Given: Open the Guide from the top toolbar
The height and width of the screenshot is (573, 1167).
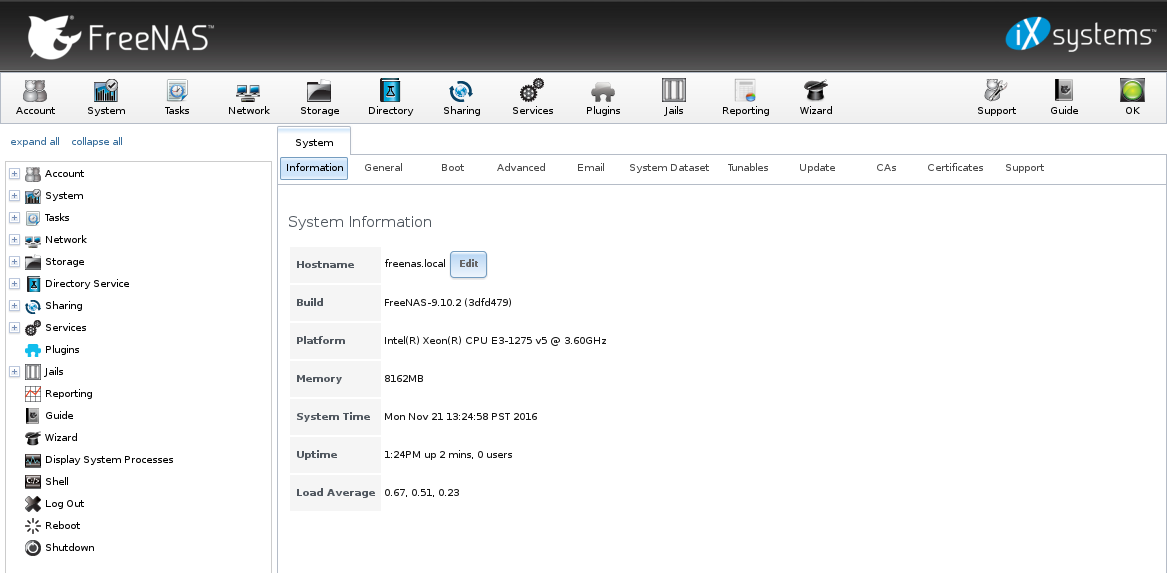Looking at the screenshot, I should [1064, 97].
